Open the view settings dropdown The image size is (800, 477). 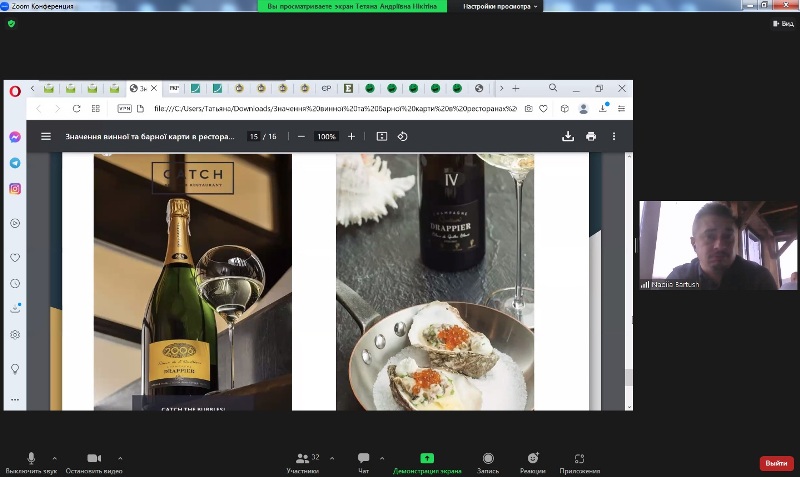pyautogui.click(x=500, y=6)
